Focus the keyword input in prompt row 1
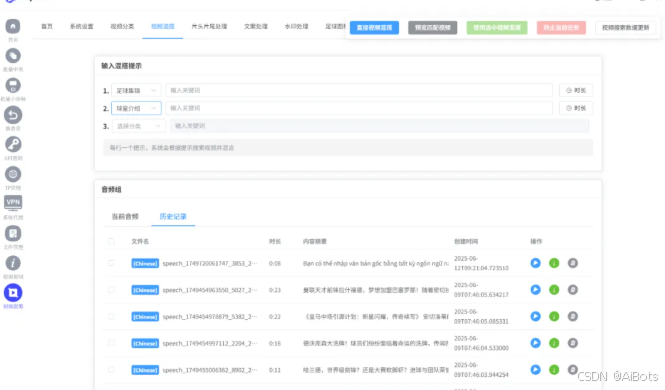This screenshot has width=665, height=390. [x=359, y=90]
